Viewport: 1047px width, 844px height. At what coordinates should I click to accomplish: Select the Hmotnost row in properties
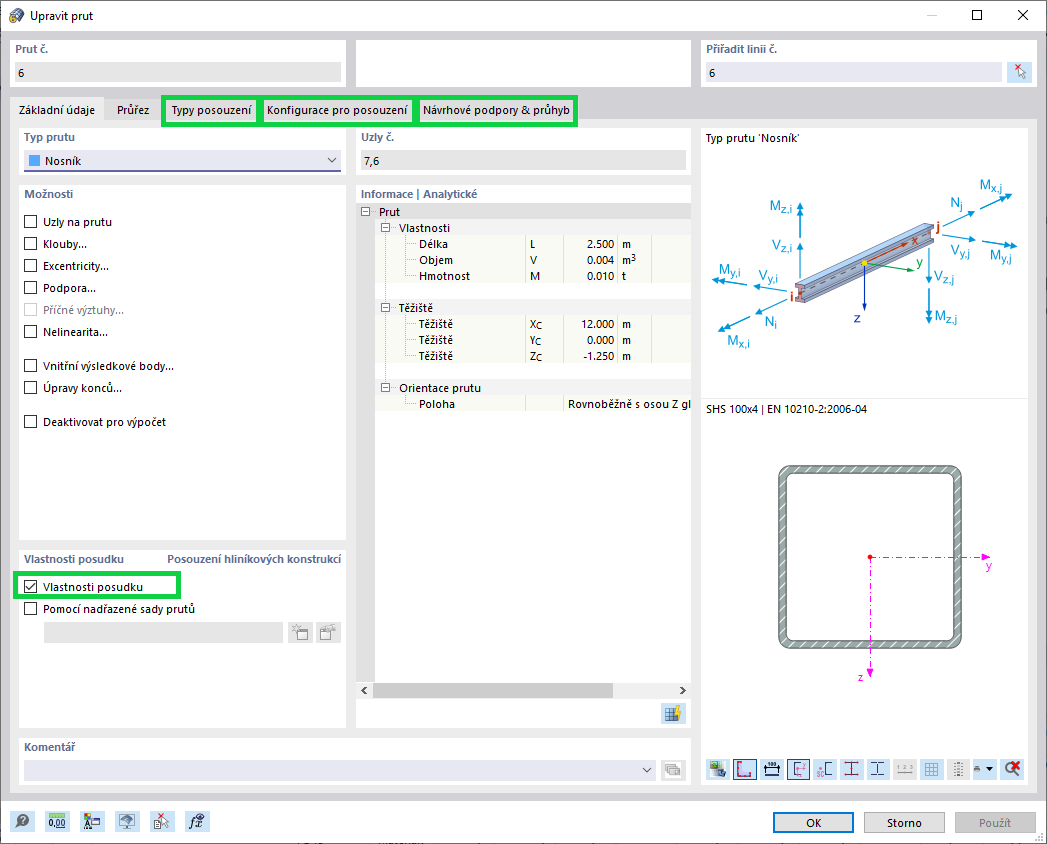pyautogui.click(x=533, y=276)
